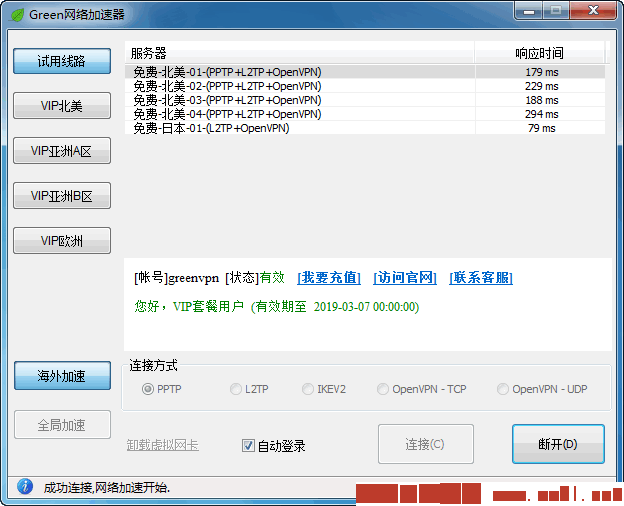Switch to VIP亚洲A区 servers
The image size is (624, 506).
[x=62, y=150]
